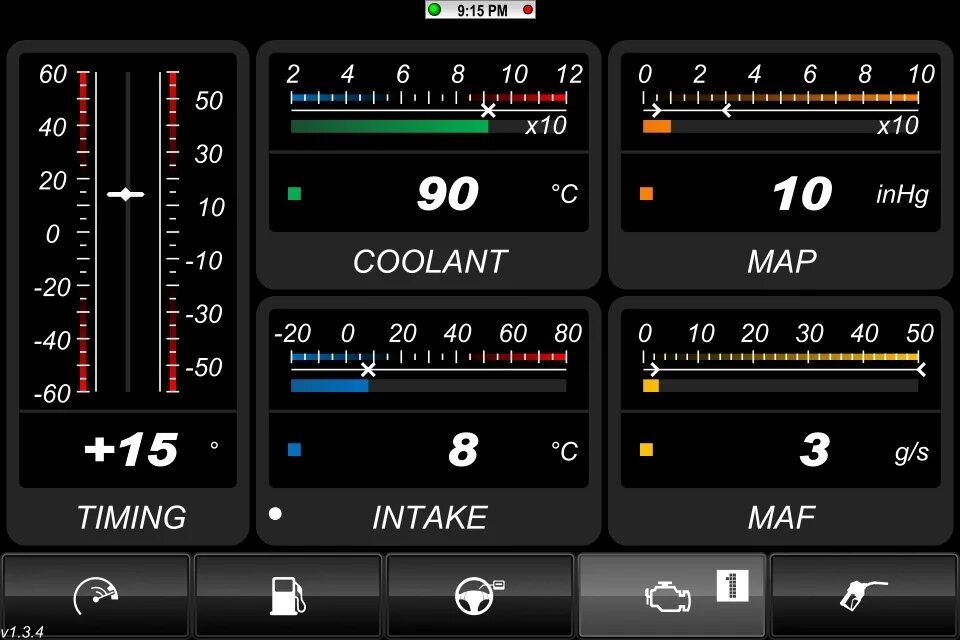Screen dimensions: 960x640
Task: Click the v1.3.4 version text
Action: click(x=23, y=632)
